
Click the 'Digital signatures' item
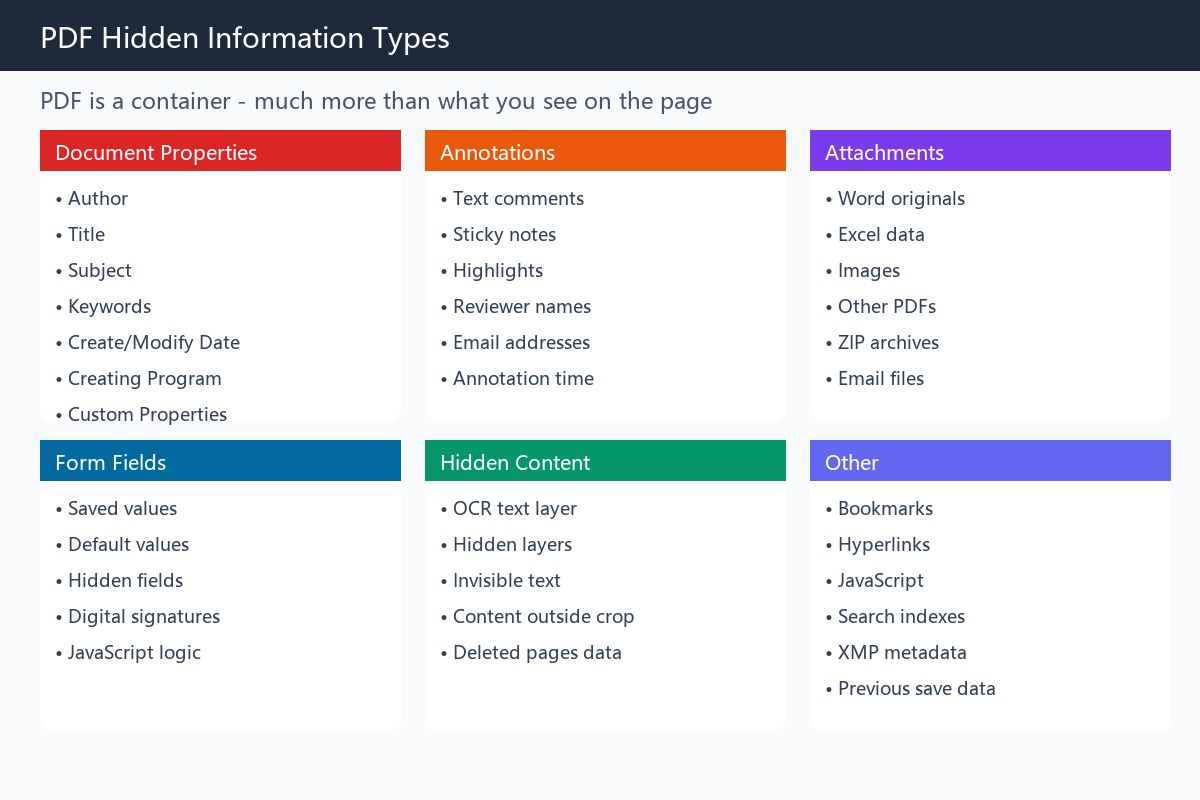138,616
